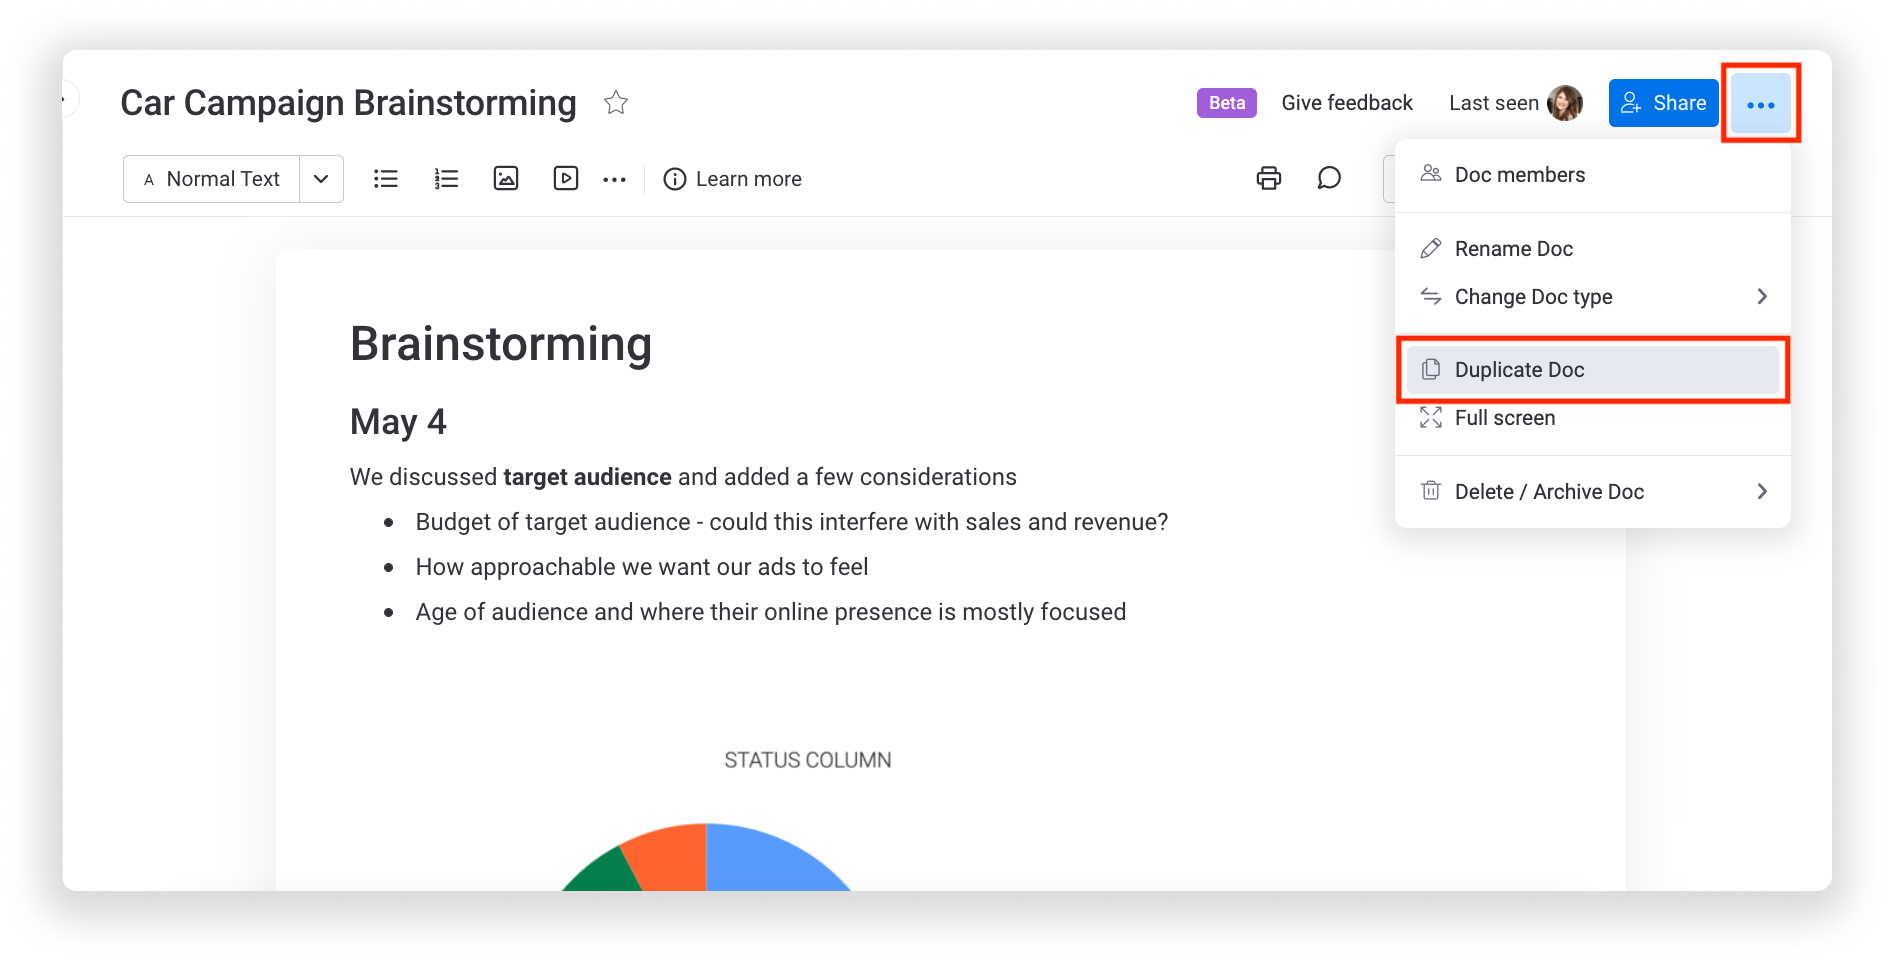1890x961 pixels.
Task: Choose Rename Doc
Action: 1592,248
